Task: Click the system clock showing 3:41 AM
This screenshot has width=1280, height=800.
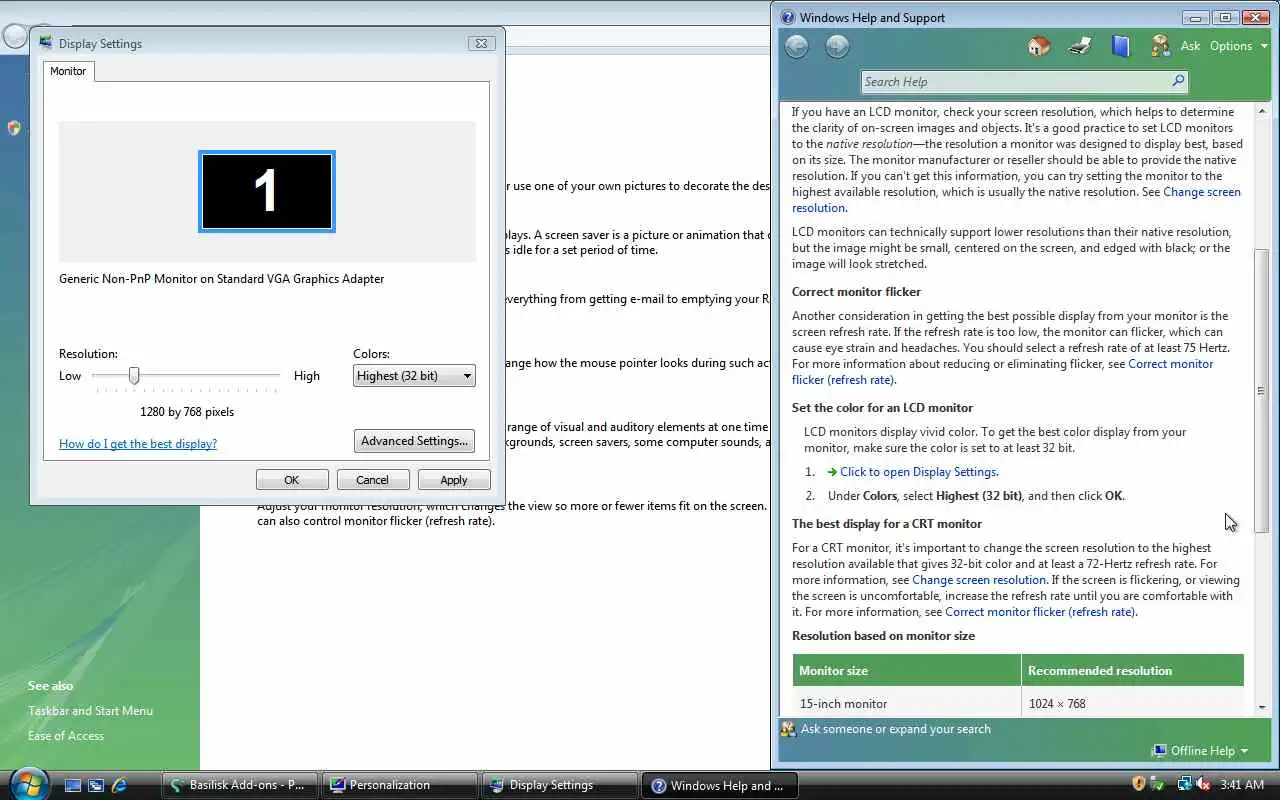Action: point(1243,785)
